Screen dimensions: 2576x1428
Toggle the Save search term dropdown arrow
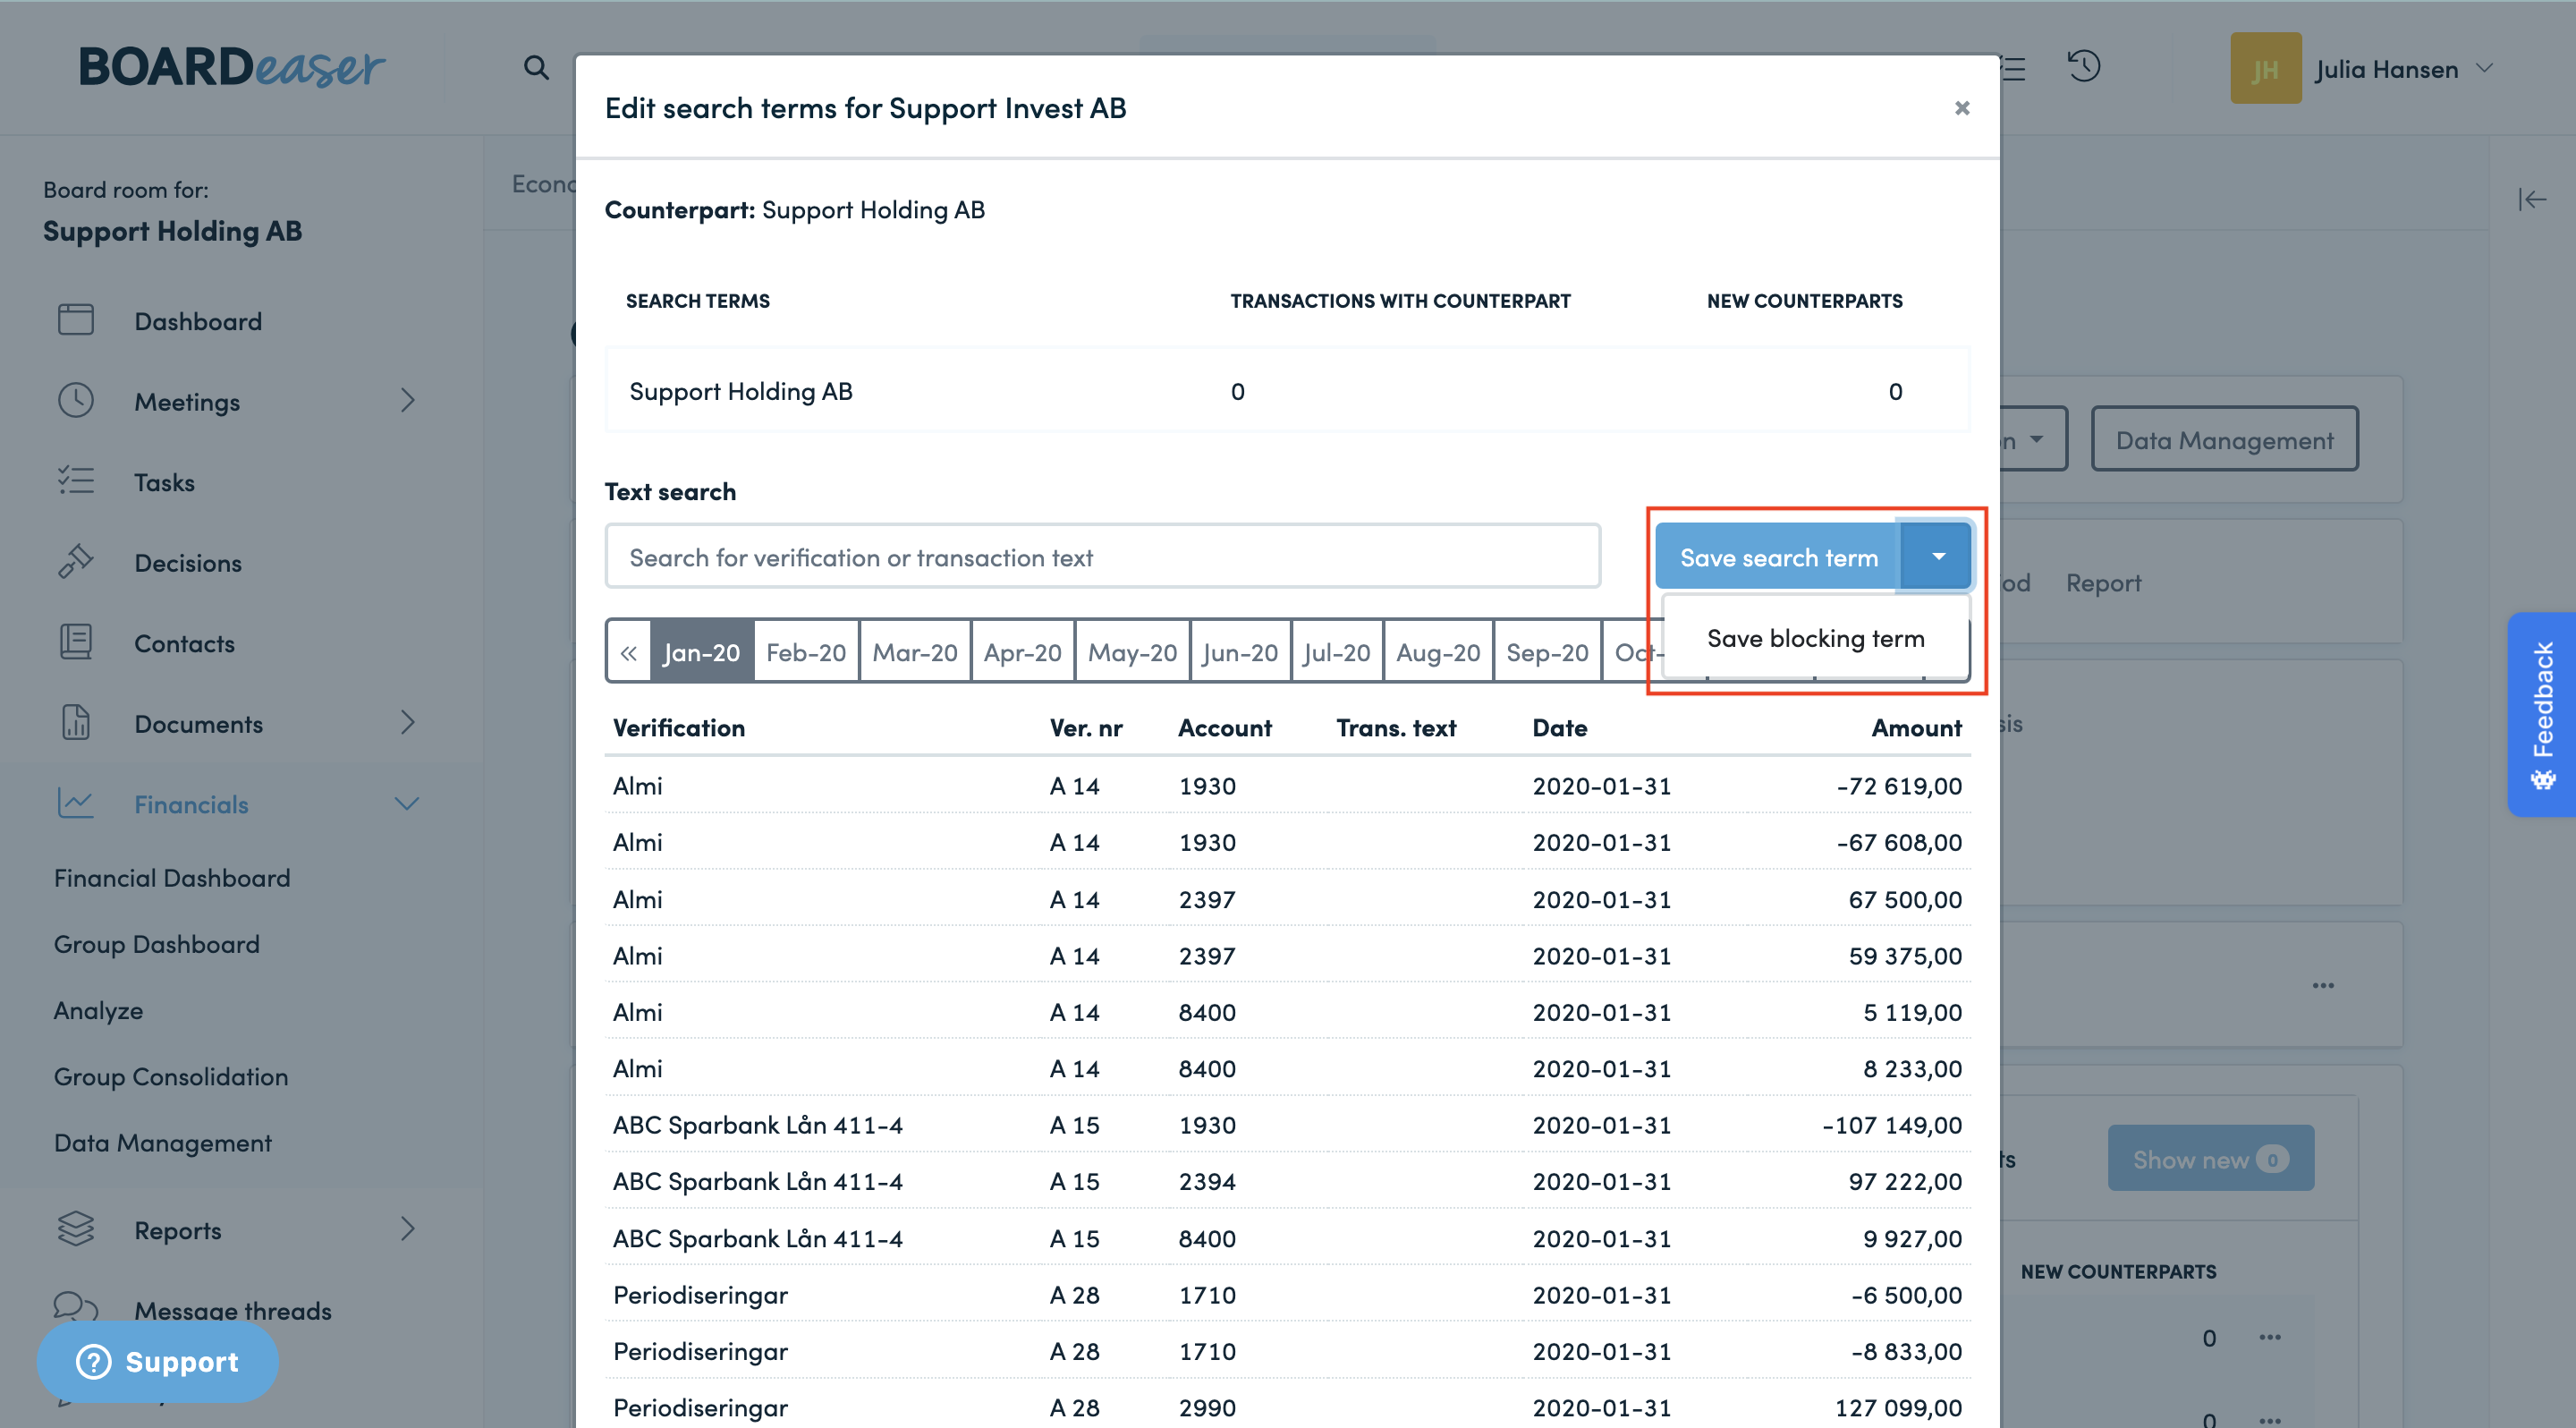(x=1937, y=557)
